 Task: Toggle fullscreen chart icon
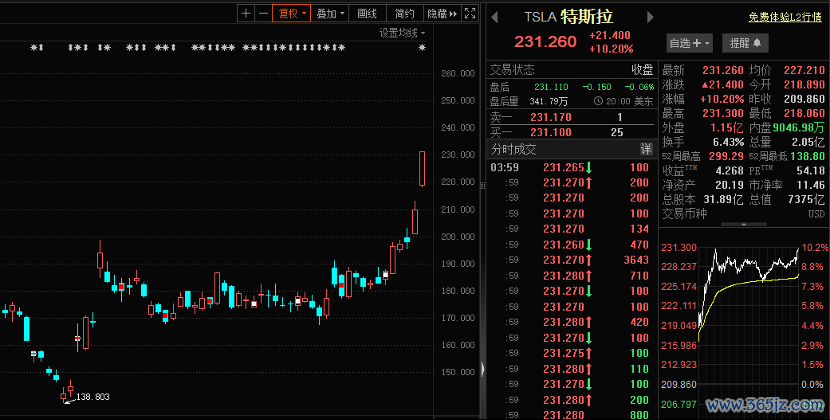pyautogui.click(x=470, y=13)
